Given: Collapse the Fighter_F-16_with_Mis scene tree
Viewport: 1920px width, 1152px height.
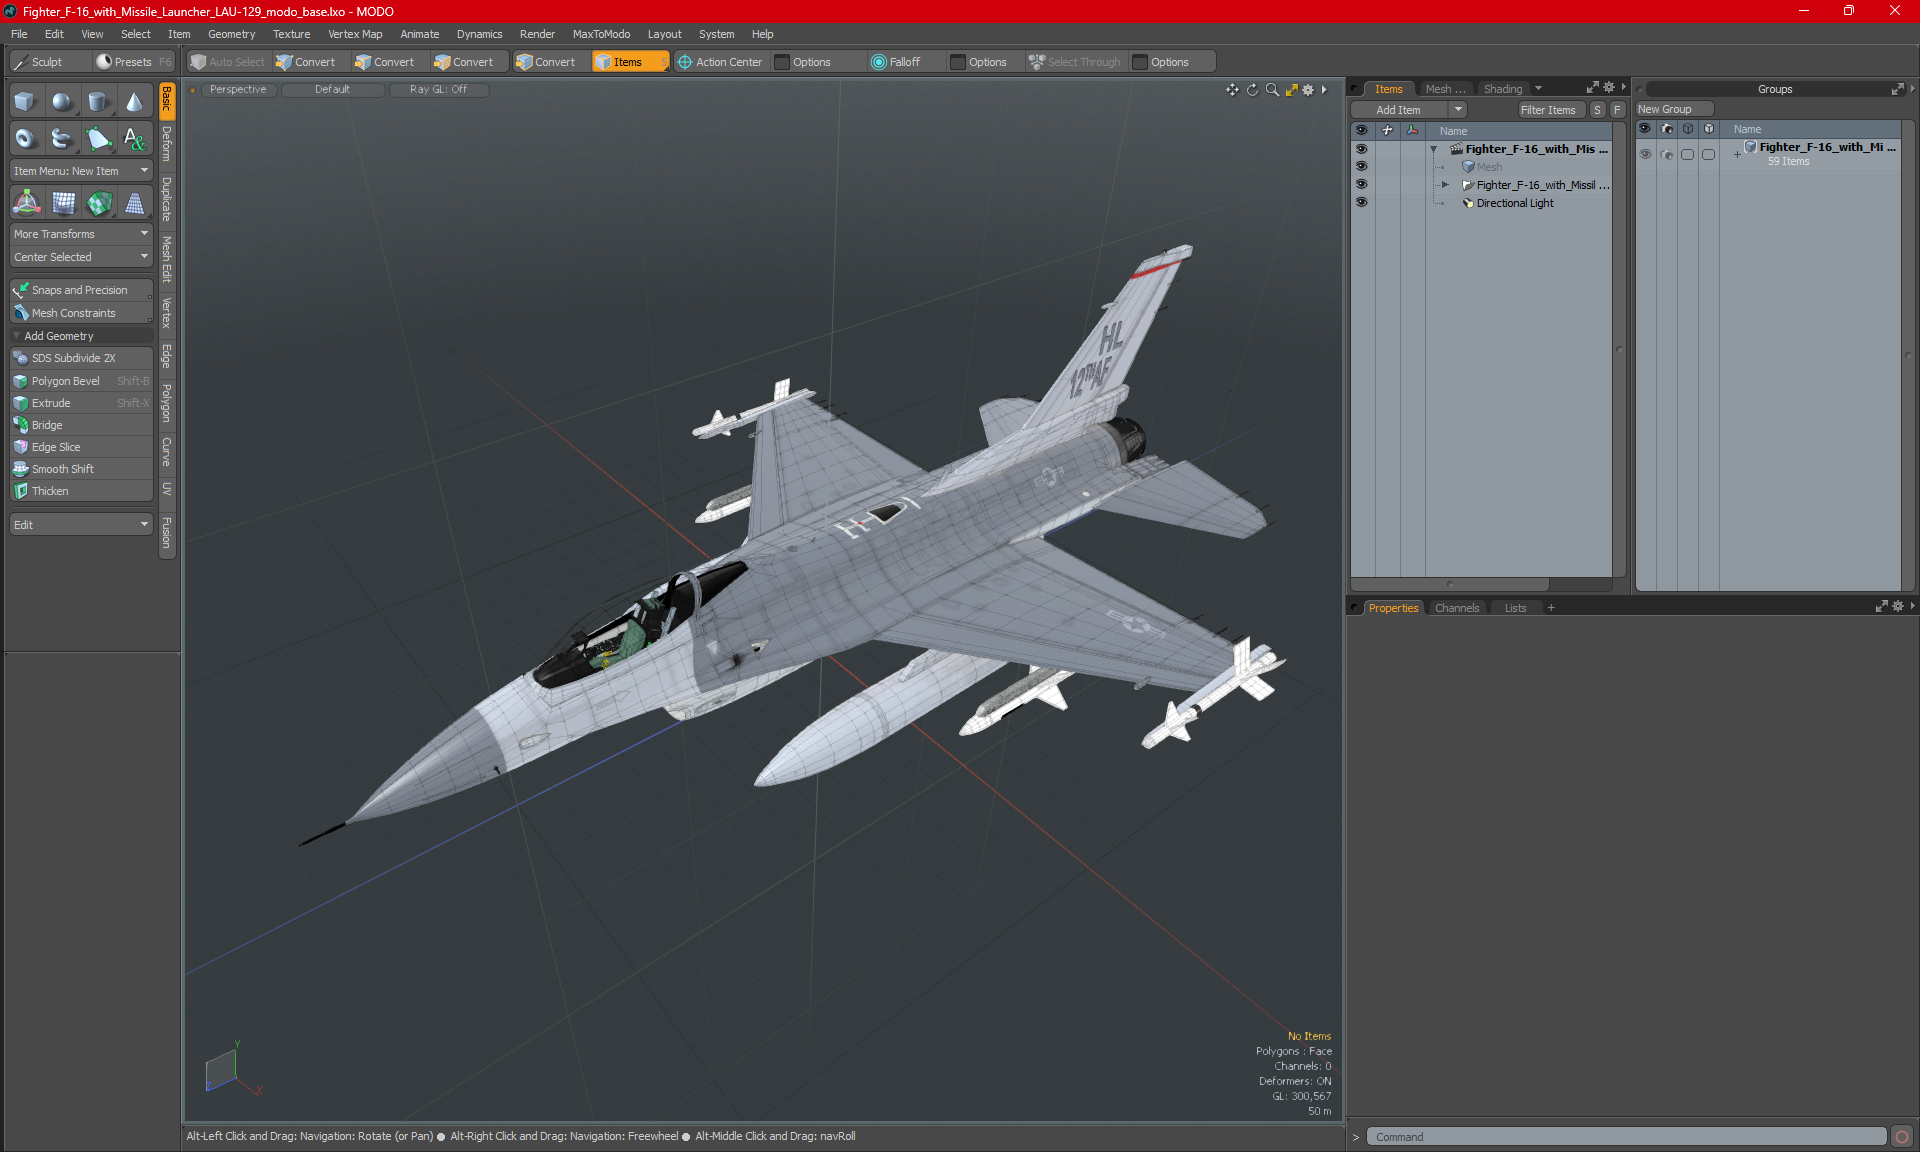Looking at the screenshot, I should coord(1433,149).
